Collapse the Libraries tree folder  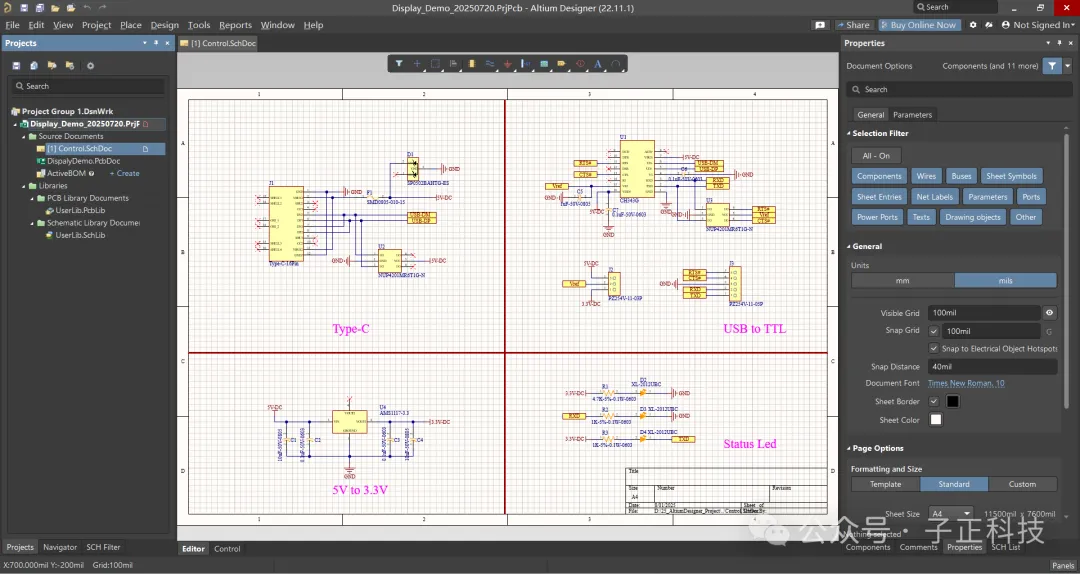click(x=23, y=186)
